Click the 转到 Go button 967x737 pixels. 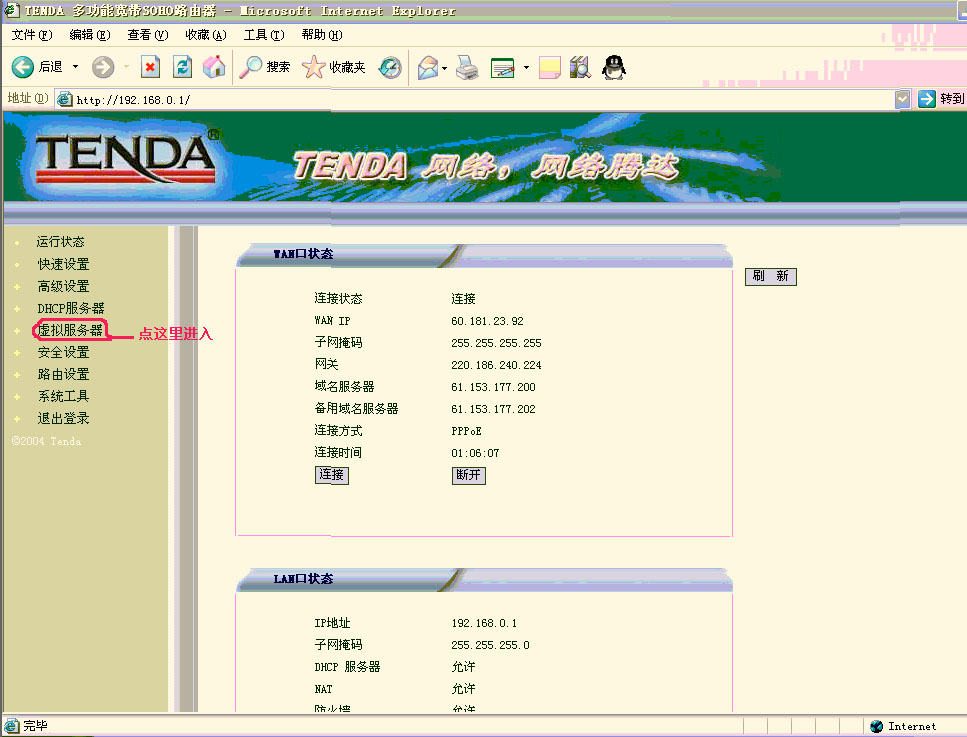point(940,99)
